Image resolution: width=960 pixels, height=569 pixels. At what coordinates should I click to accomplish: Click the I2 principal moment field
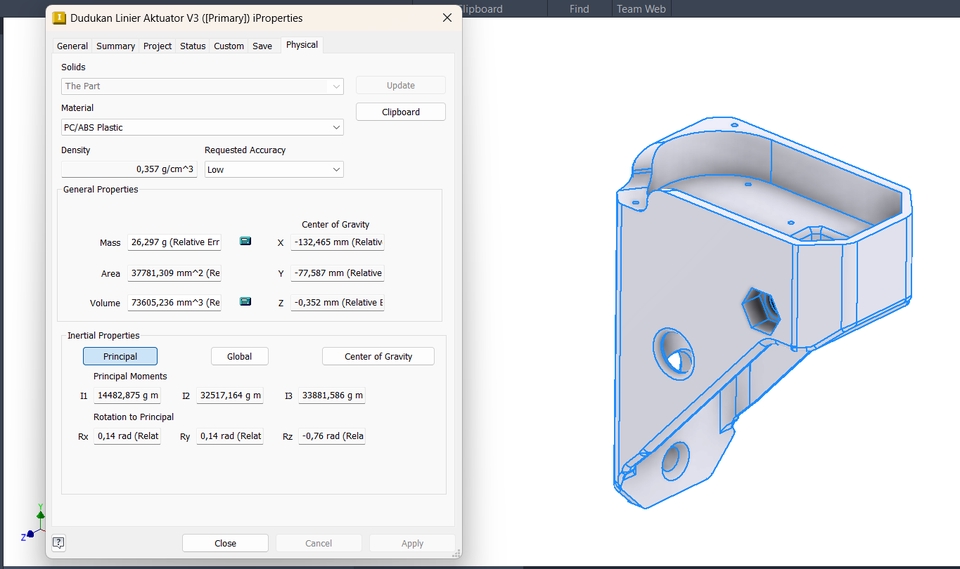coord(230,396)
